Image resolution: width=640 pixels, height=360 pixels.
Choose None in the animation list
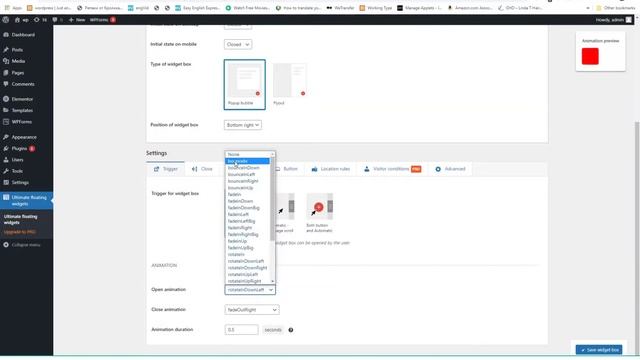[247, 154]
